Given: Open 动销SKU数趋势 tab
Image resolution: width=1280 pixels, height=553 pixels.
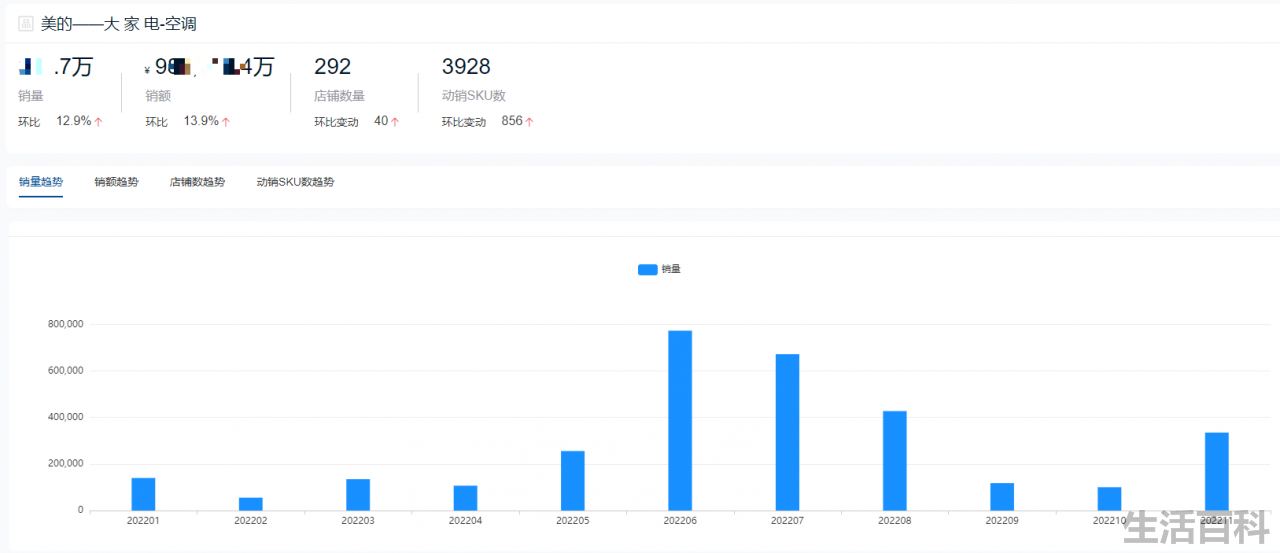Looking at the screenshot, I should coord(295,182).
